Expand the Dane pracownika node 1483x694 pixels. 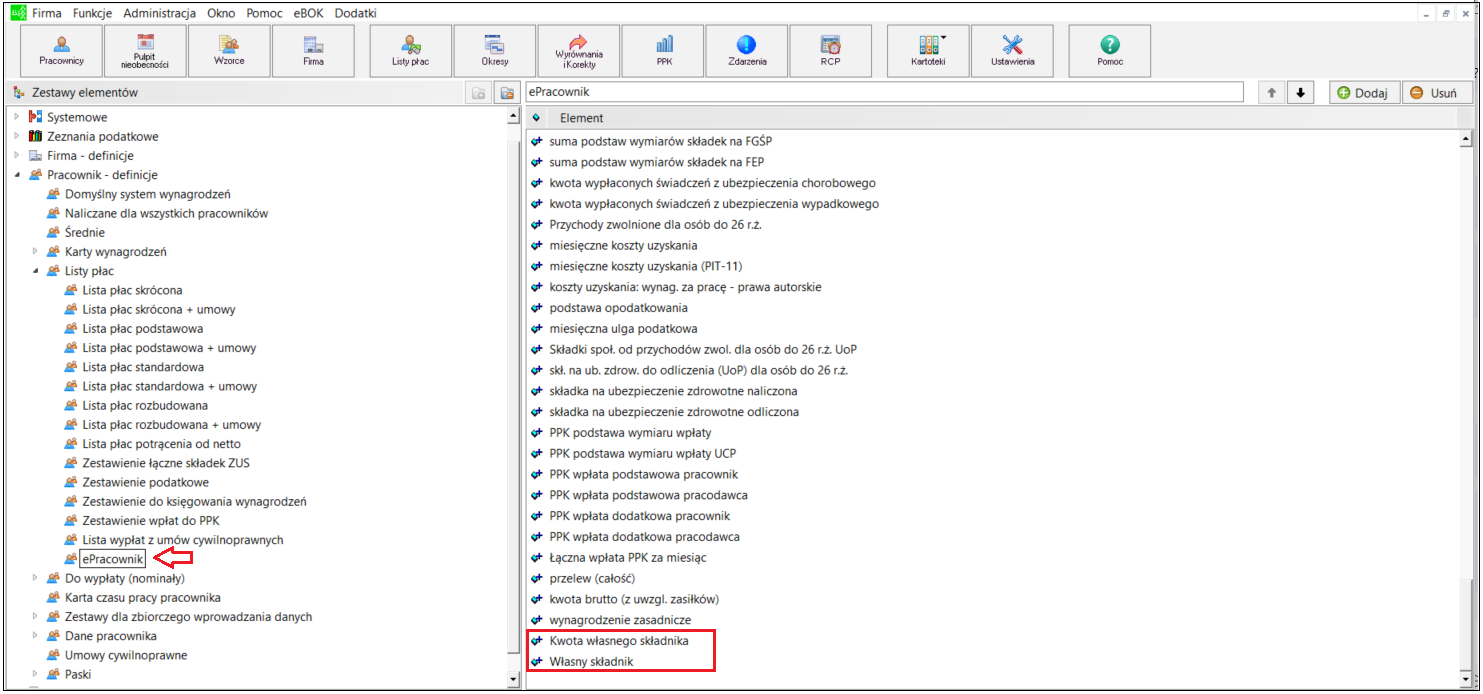(x=35, y=636)
